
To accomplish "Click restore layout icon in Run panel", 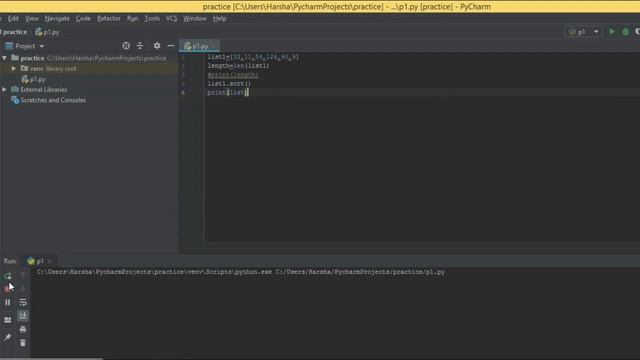I will tap(7, 320).
